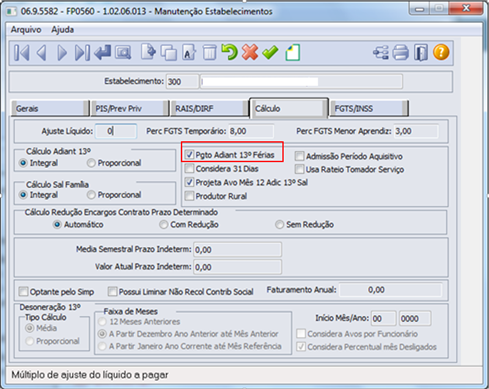This screenshot has width=489, height=389.
Task: Select A Partir Dezembro Ano Anterior option
Action: point(102,334)
